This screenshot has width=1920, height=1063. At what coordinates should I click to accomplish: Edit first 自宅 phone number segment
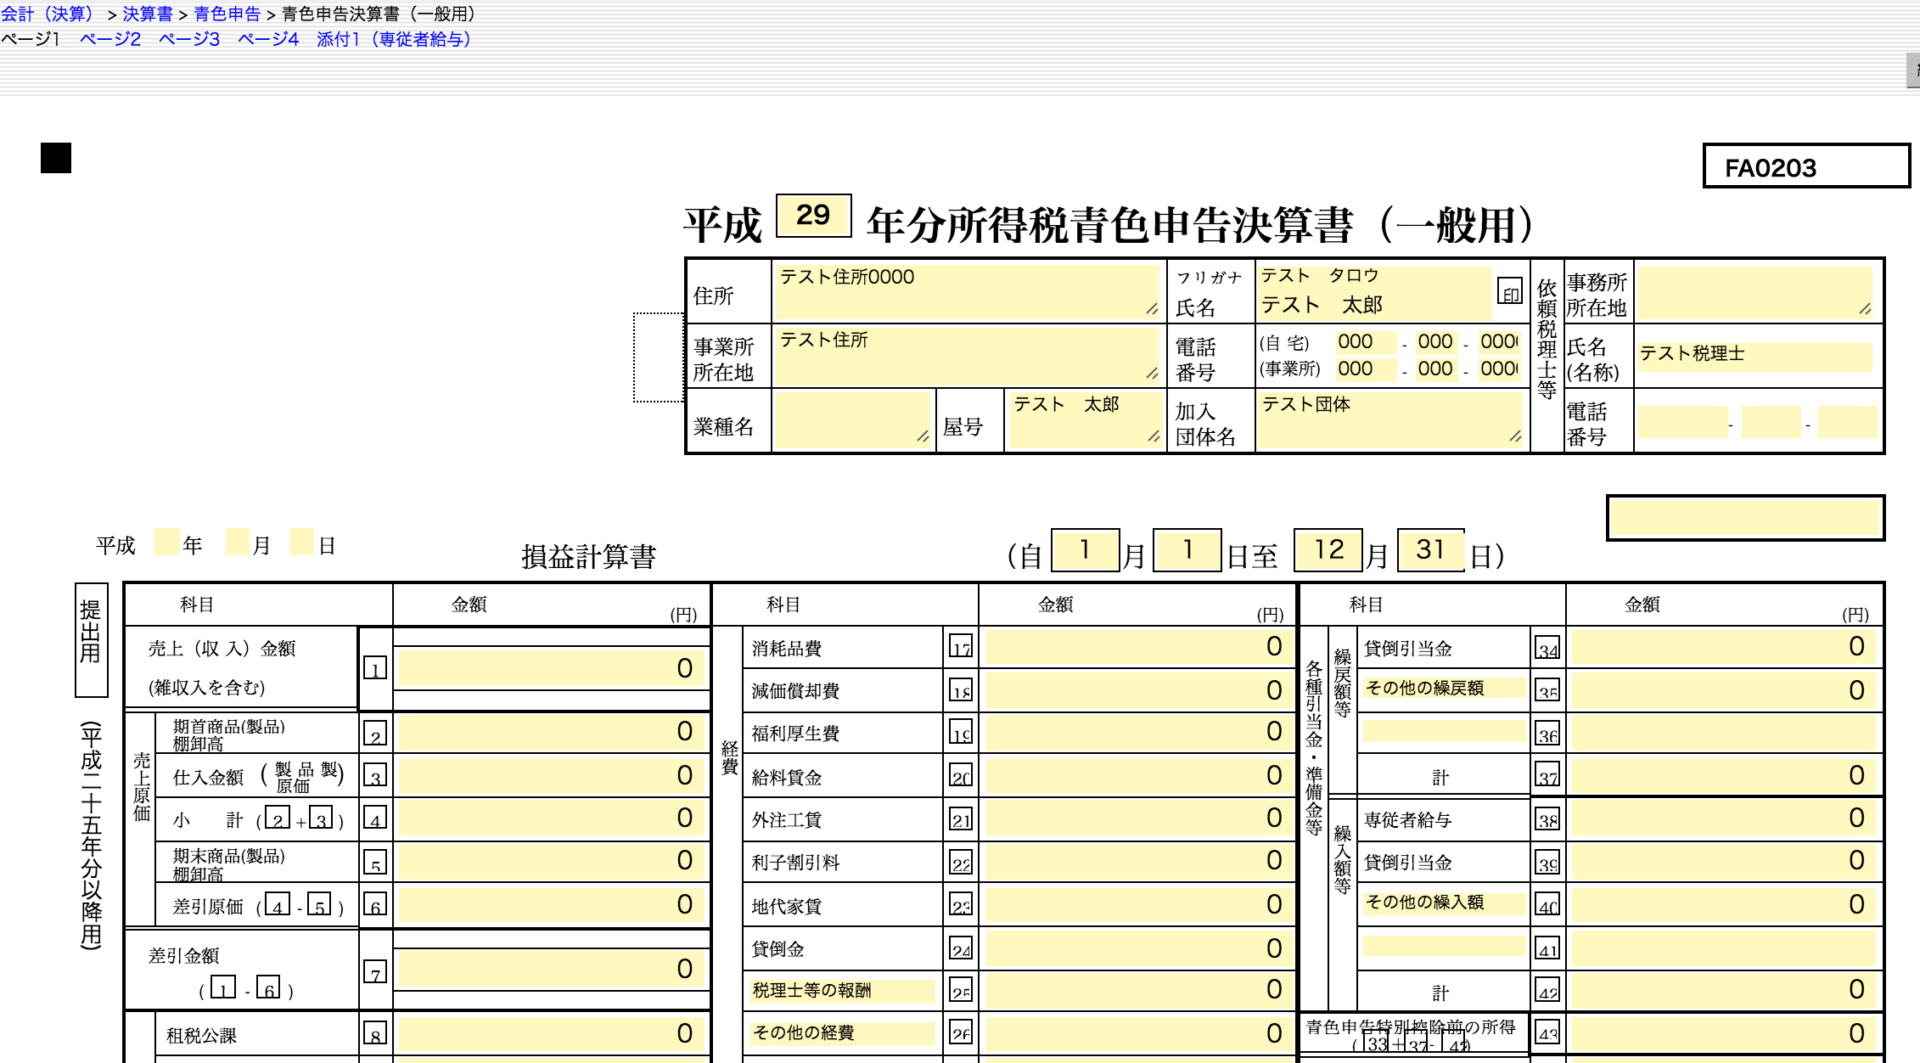tap(1365, 342)
